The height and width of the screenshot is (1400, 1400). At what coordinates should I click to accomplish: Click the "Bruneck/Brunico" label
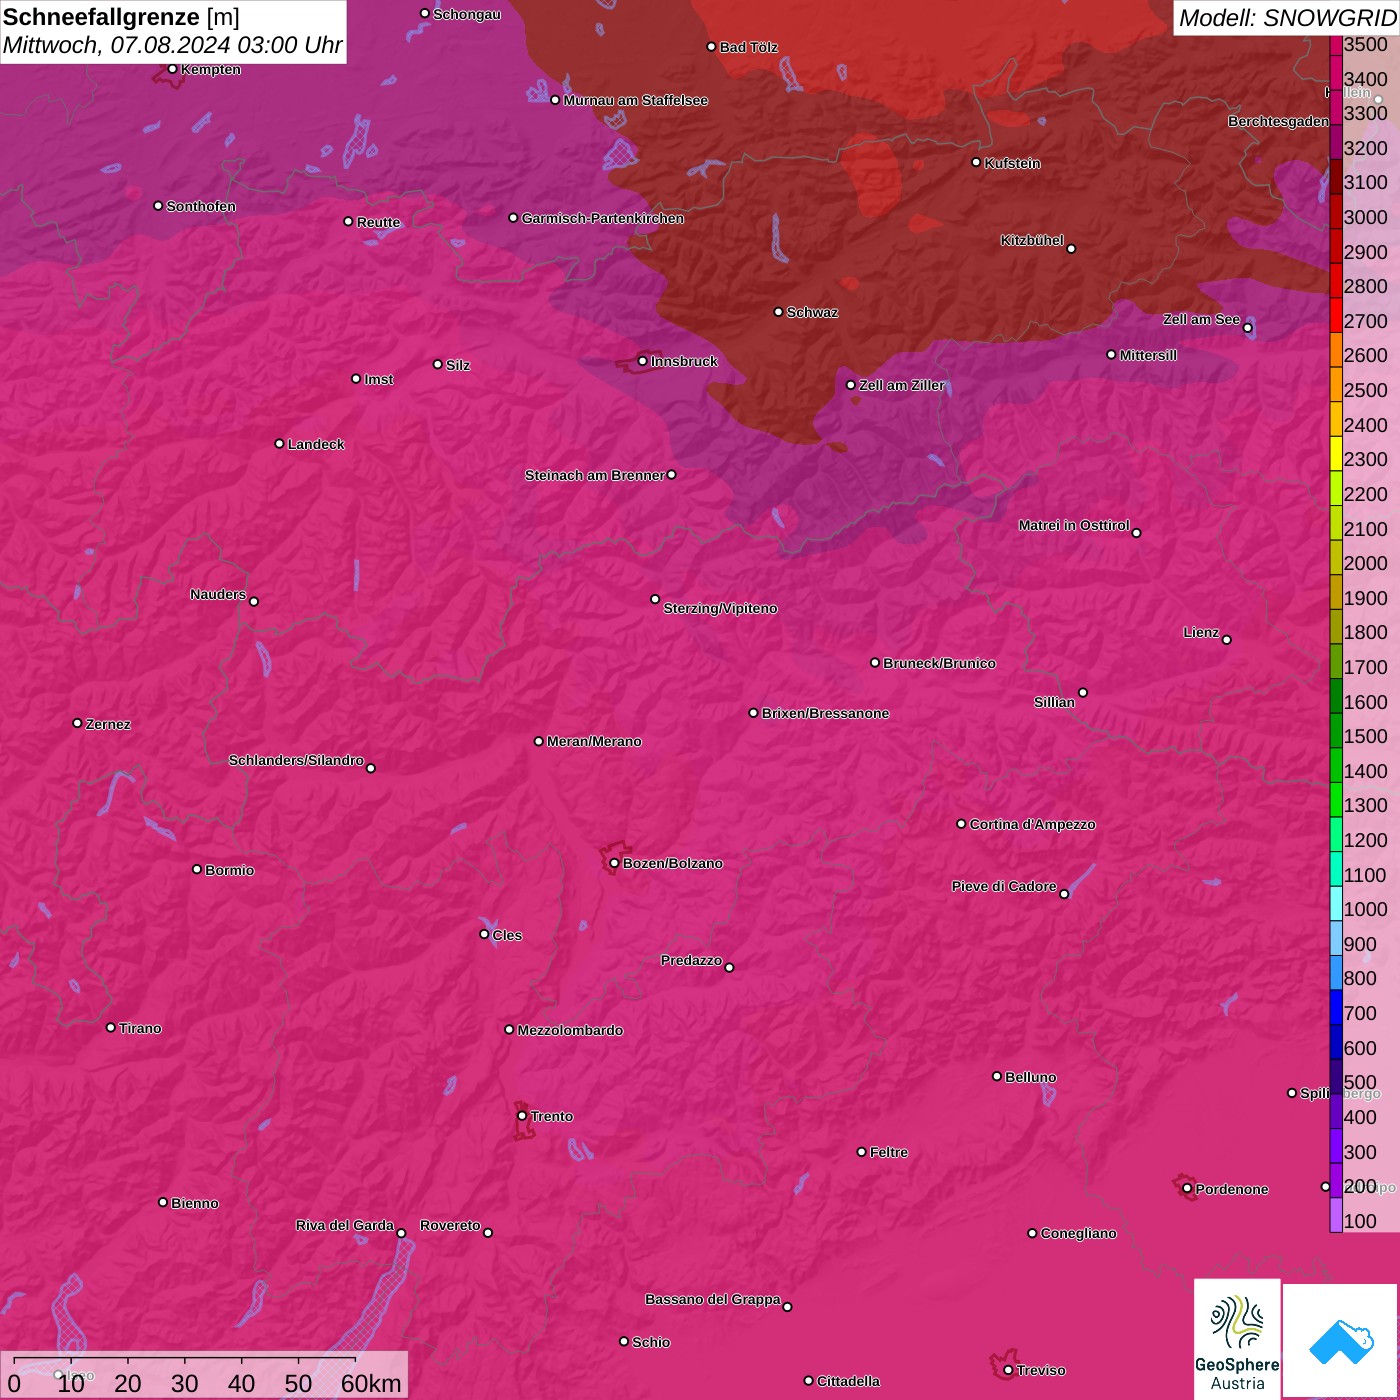[x=939, y=663]
